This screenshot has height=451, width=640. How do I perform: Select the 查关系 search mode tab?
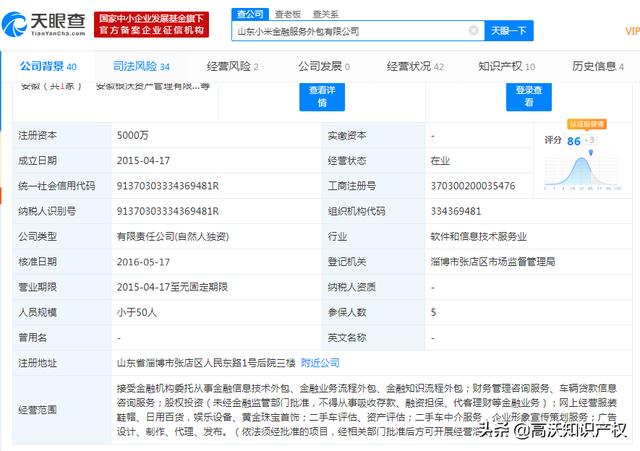coord(325,14)
